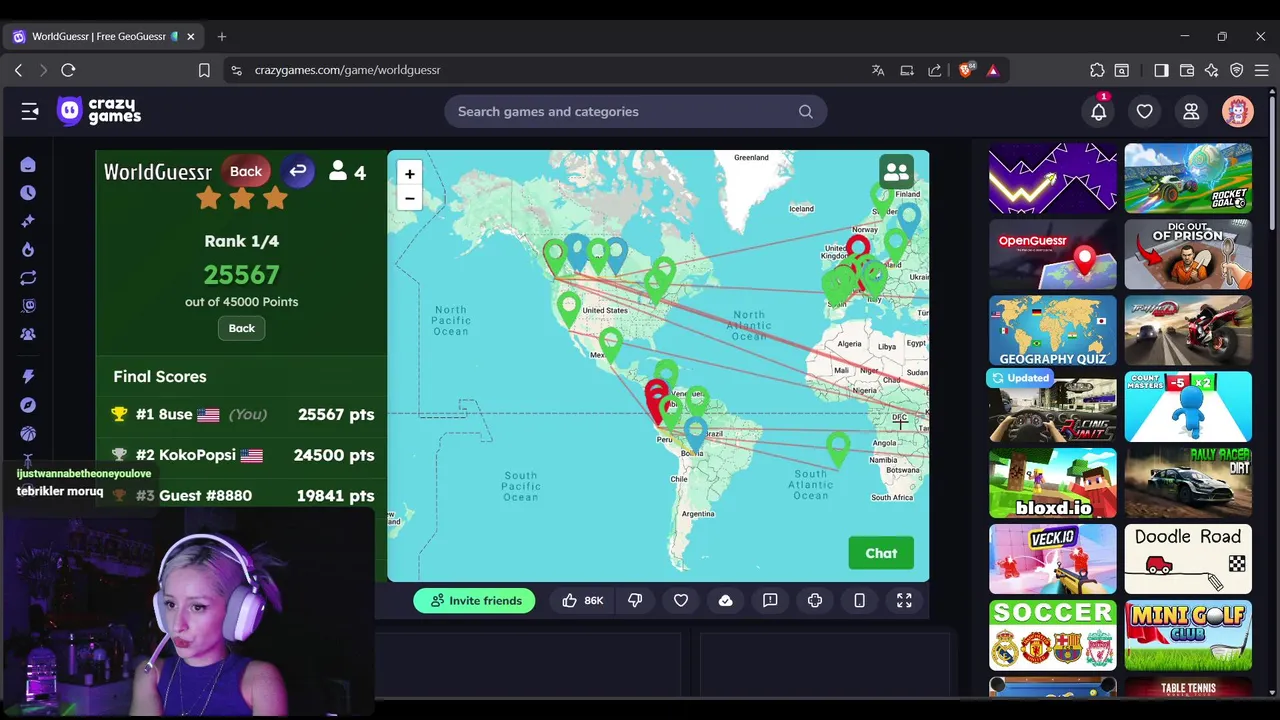Open the bloxd.io game thumbnail
The height and width of the screenshot is (720, 1280).
1052,483
